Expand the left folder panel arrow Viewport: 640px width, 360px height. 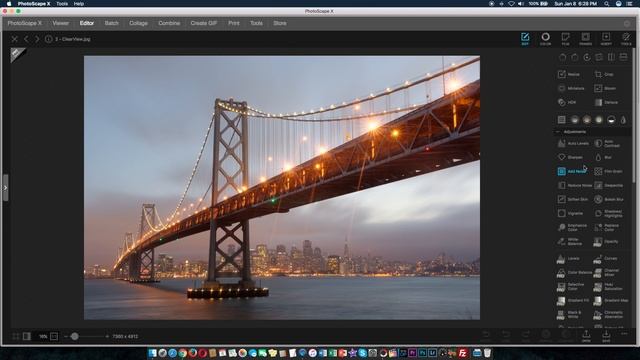pyautogui.click(x=5, y=188)
